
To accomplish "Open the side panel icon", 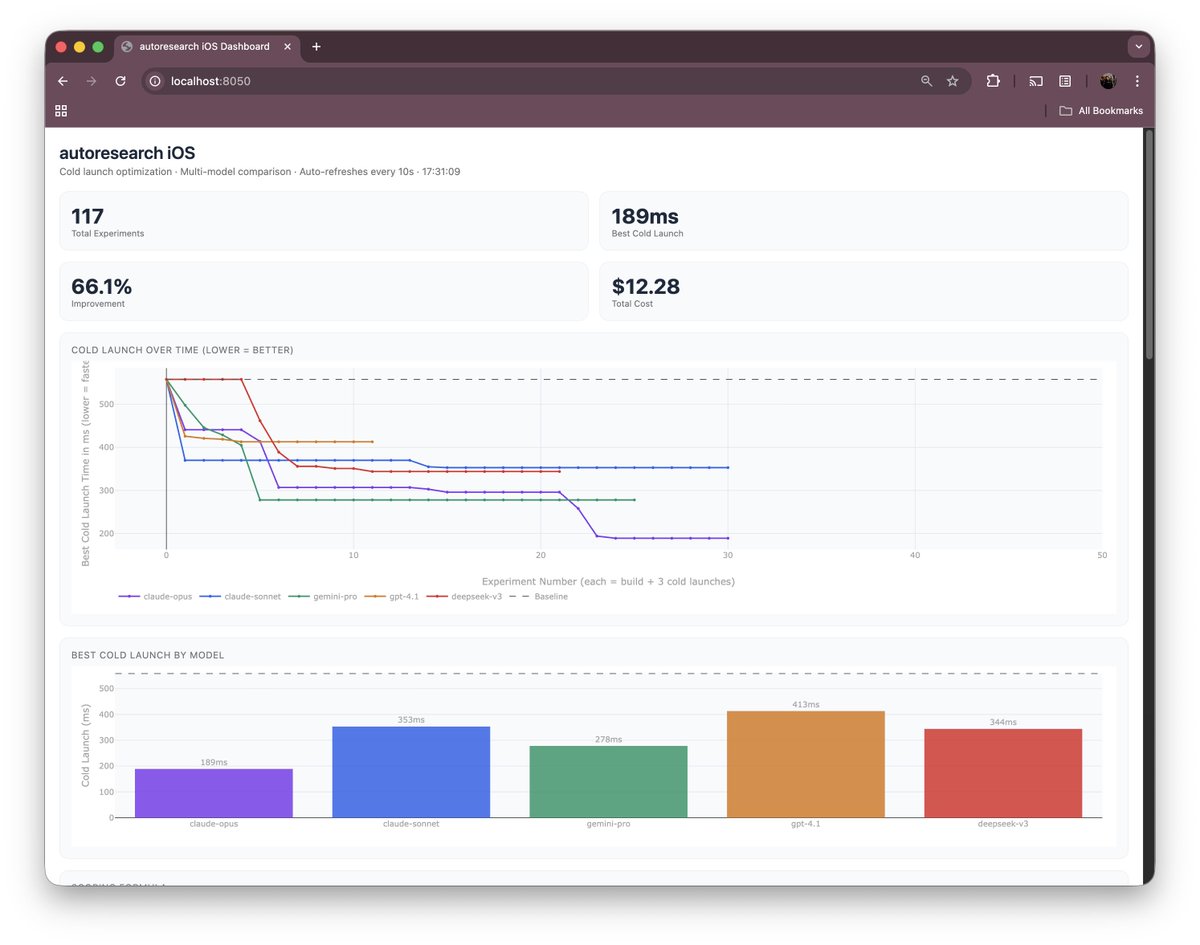I will point(1065,81).
